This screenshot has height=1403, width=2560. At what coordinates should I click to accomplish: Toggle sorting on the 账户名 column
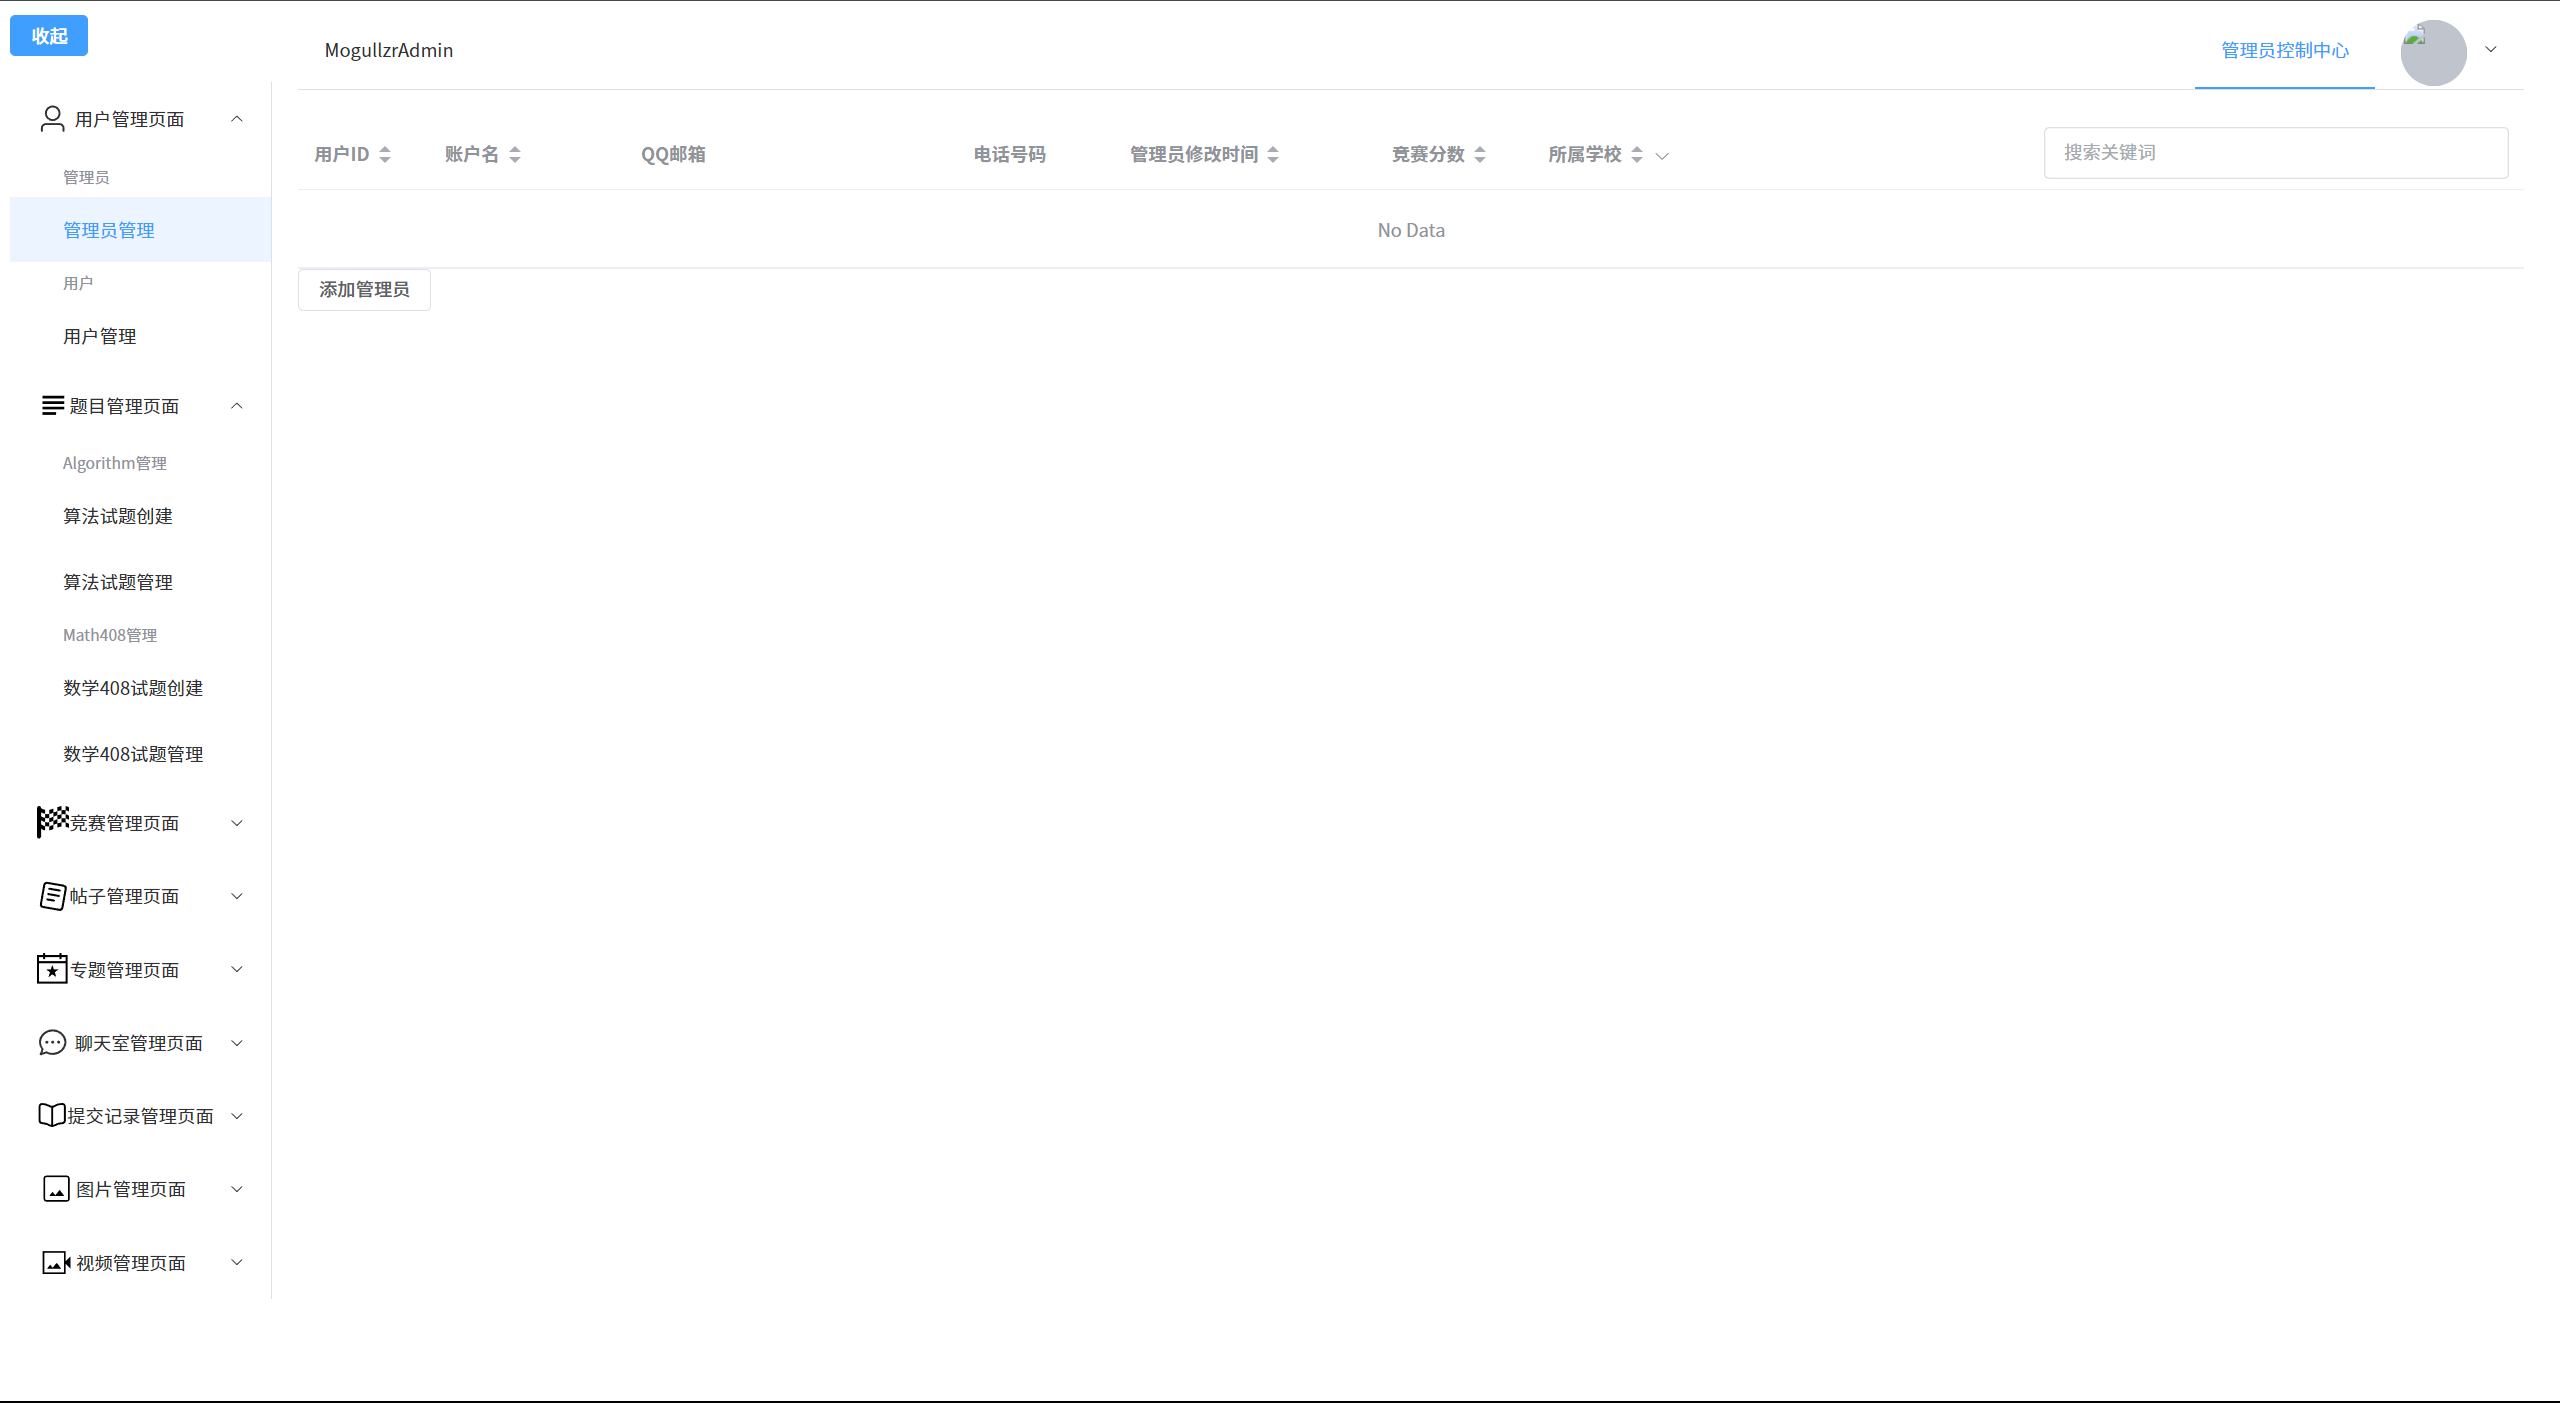click(x=515, y=154)
